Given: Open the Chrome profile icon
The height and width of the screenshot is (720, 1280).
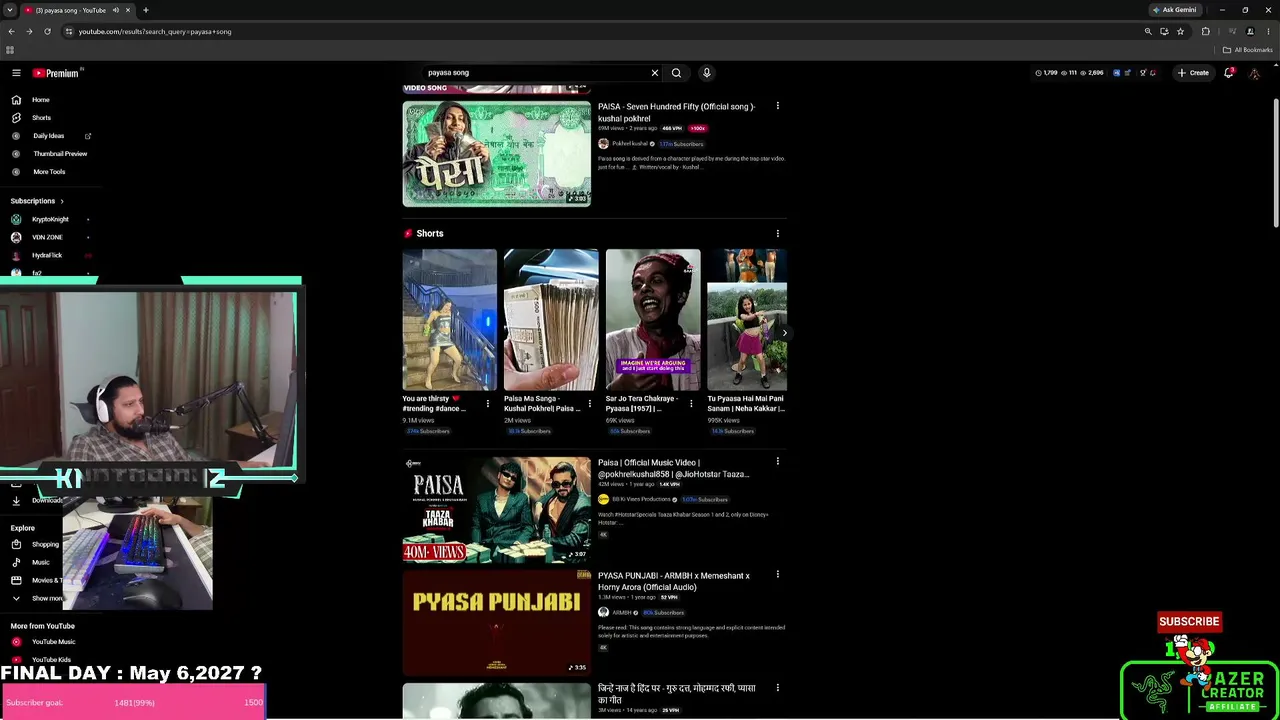Looking at the screenshot, I should [x=1250, y=32].
